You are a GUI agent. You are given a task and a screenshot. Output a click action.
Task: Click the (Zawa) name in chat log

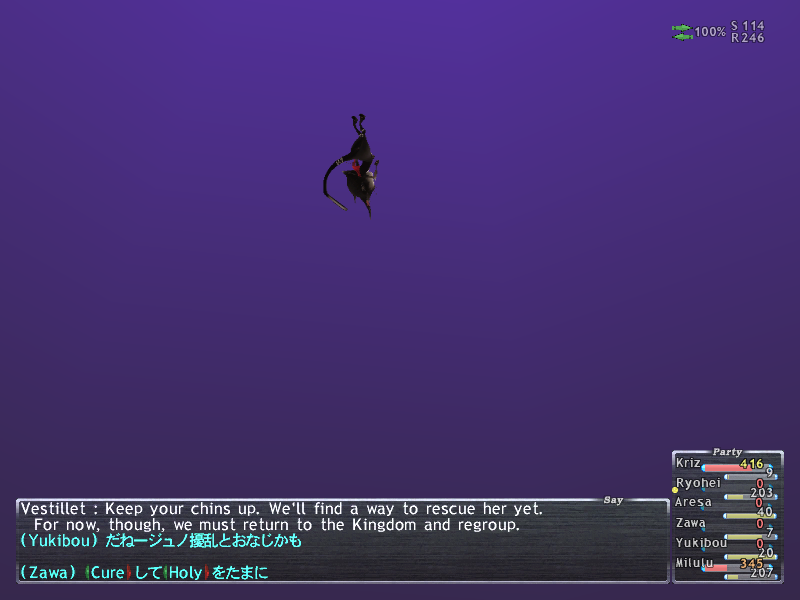point(48,572)
